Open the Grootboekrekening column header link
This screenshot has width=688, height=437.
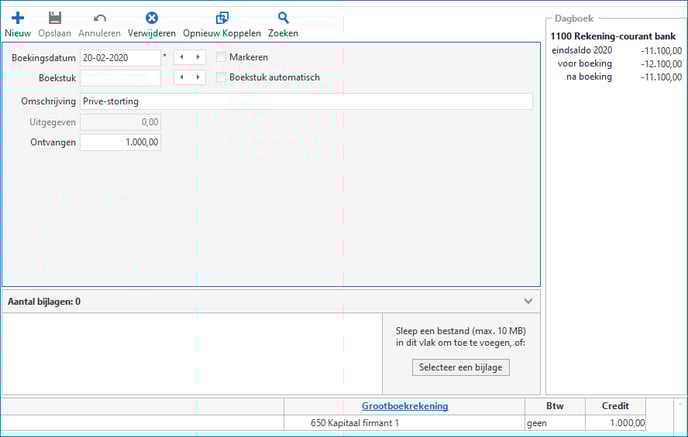click(x=404, y=406)
